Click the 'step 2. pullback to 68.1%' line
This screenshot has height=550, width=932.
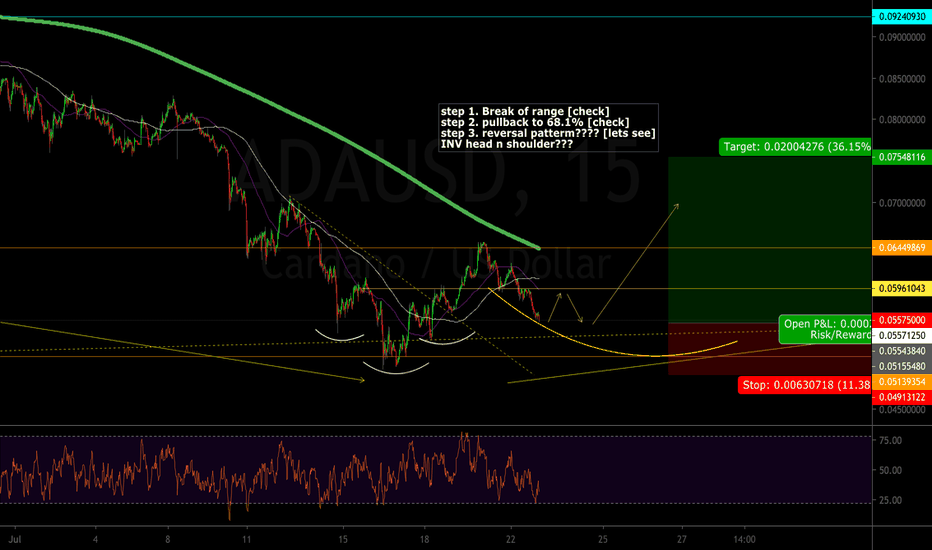(535, 122)
